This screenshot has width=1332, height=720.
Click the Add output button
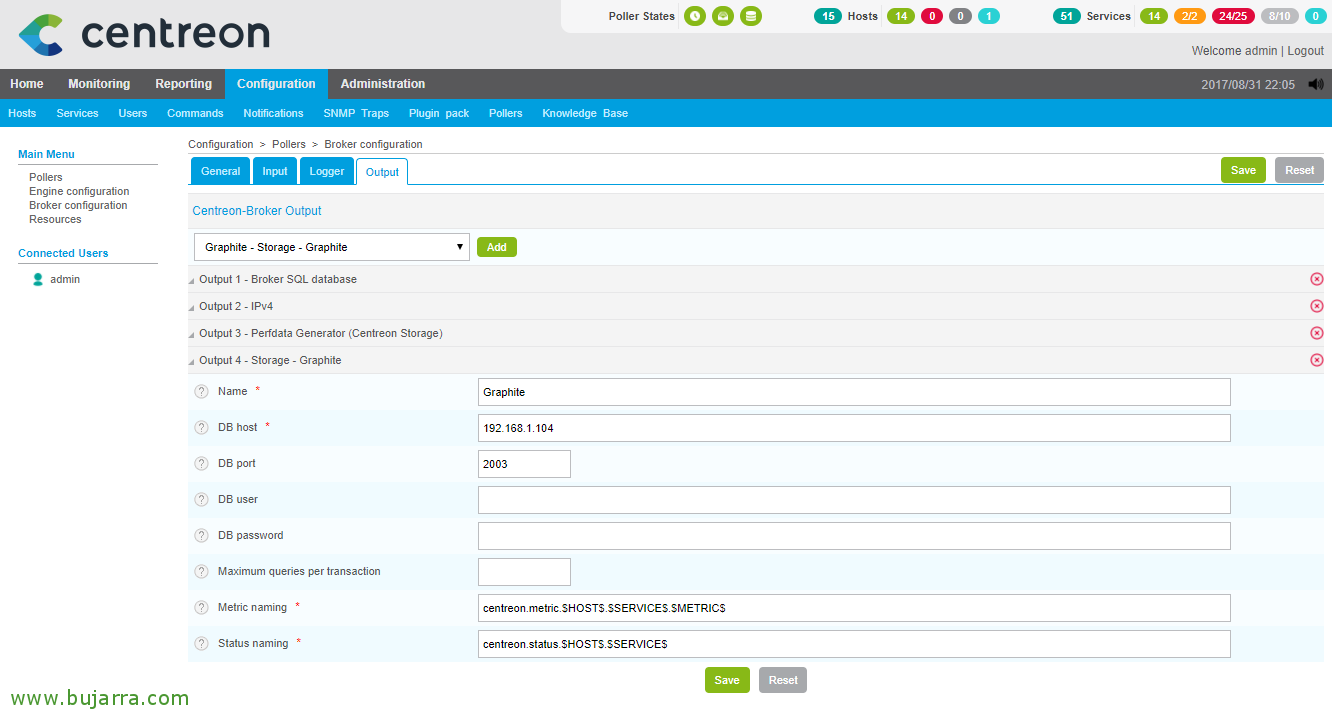(x=497, y=247)
